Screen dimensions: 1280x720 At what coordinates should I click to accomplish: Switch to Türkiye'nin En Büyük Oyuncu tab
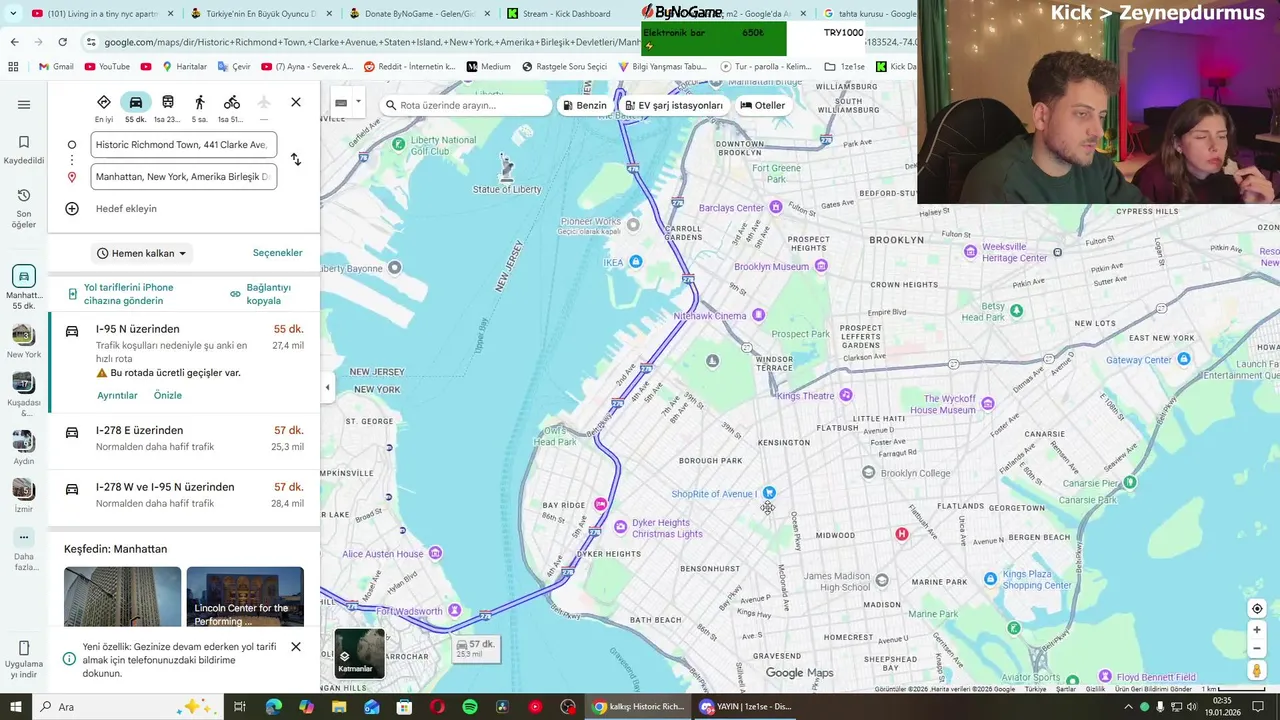(263, 14)
